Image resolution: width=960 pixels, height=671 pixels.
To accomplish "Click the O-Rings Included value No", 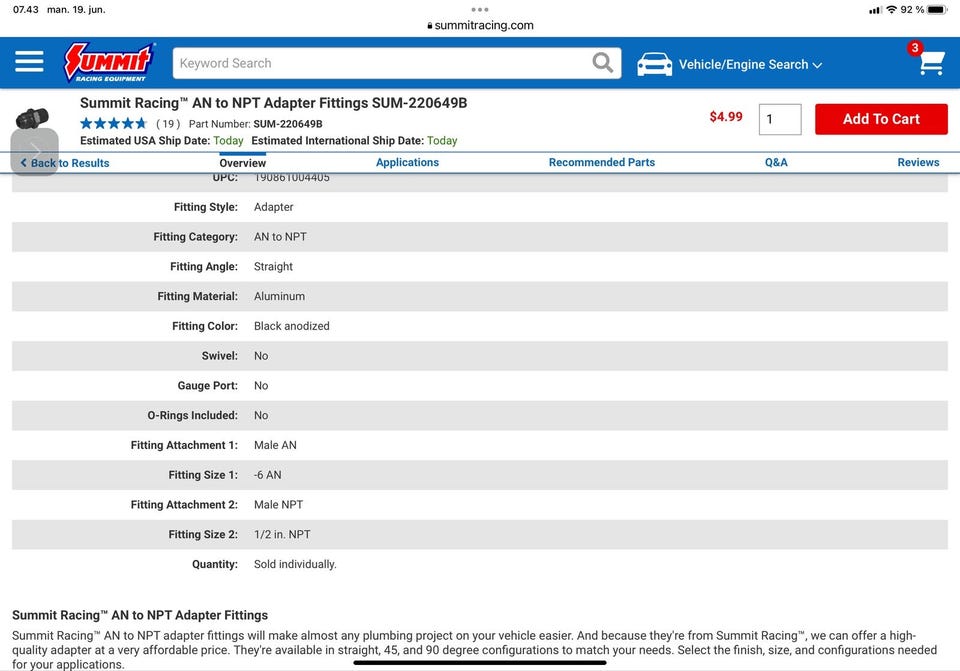I will [x=261, y=415].
